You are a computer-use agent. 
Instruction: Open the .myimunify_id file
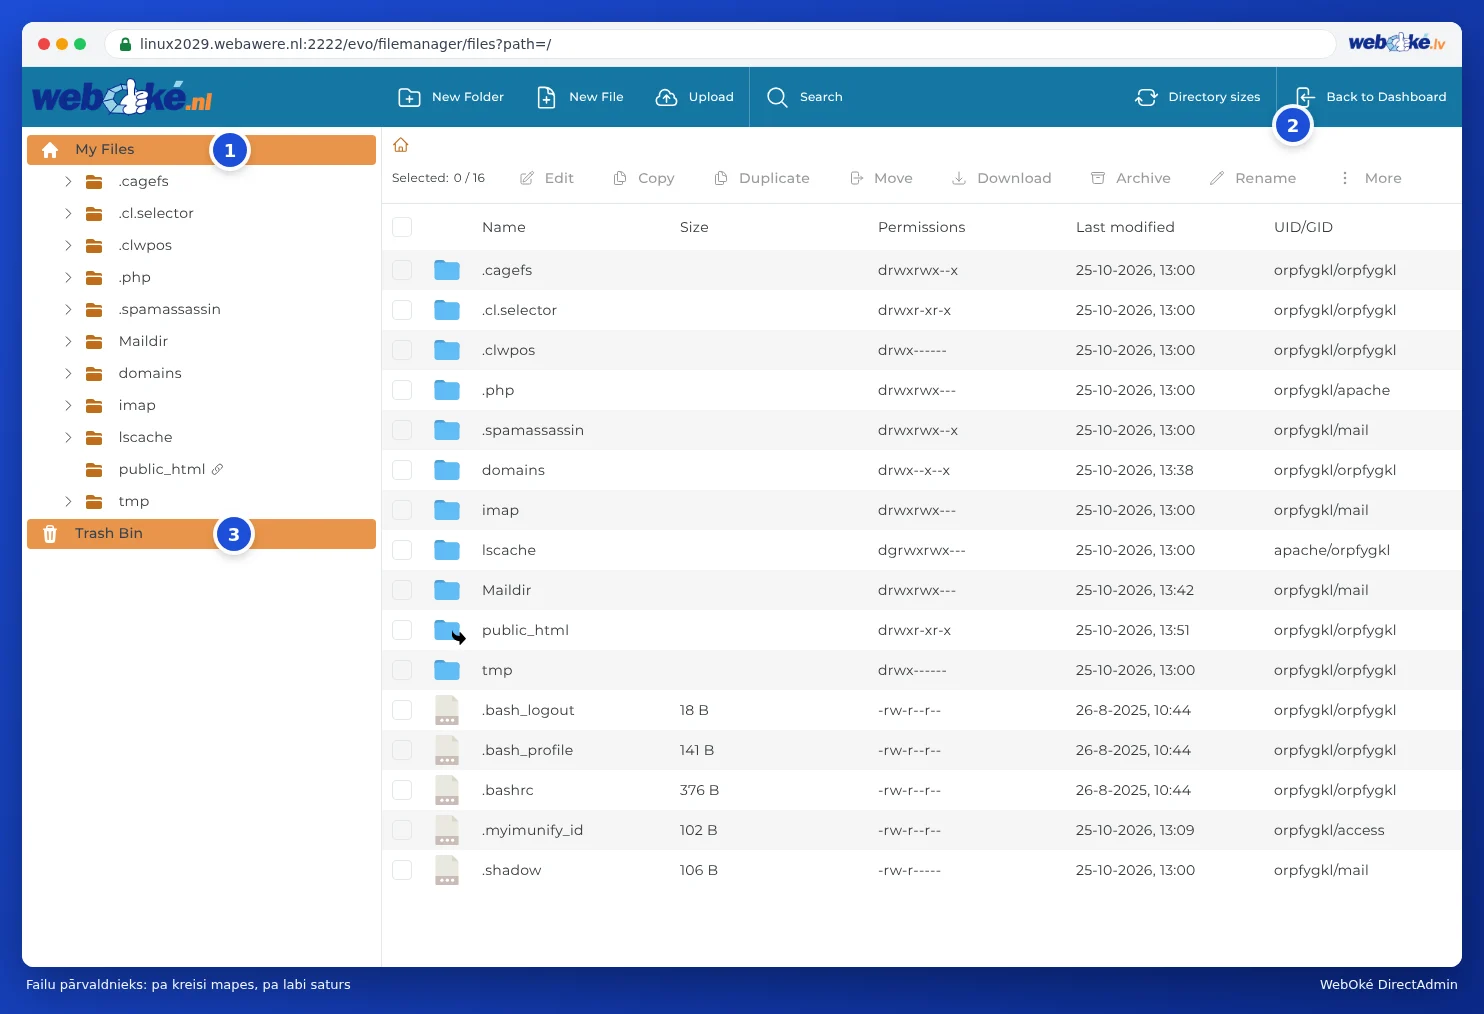click(532, 830)
